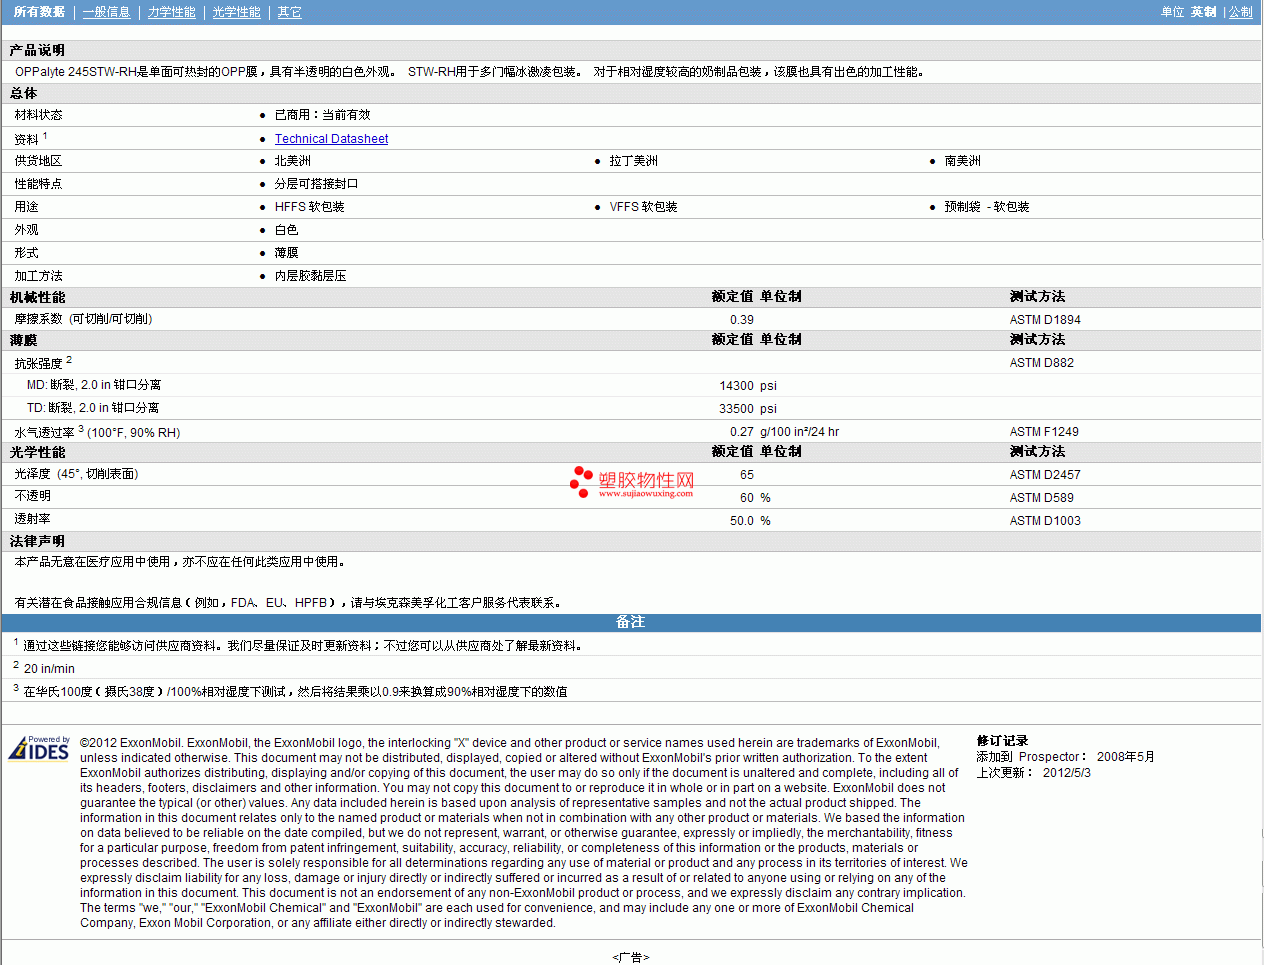
Task: Click the 摩擦系数 row label
Action: (x=83, y=319)
